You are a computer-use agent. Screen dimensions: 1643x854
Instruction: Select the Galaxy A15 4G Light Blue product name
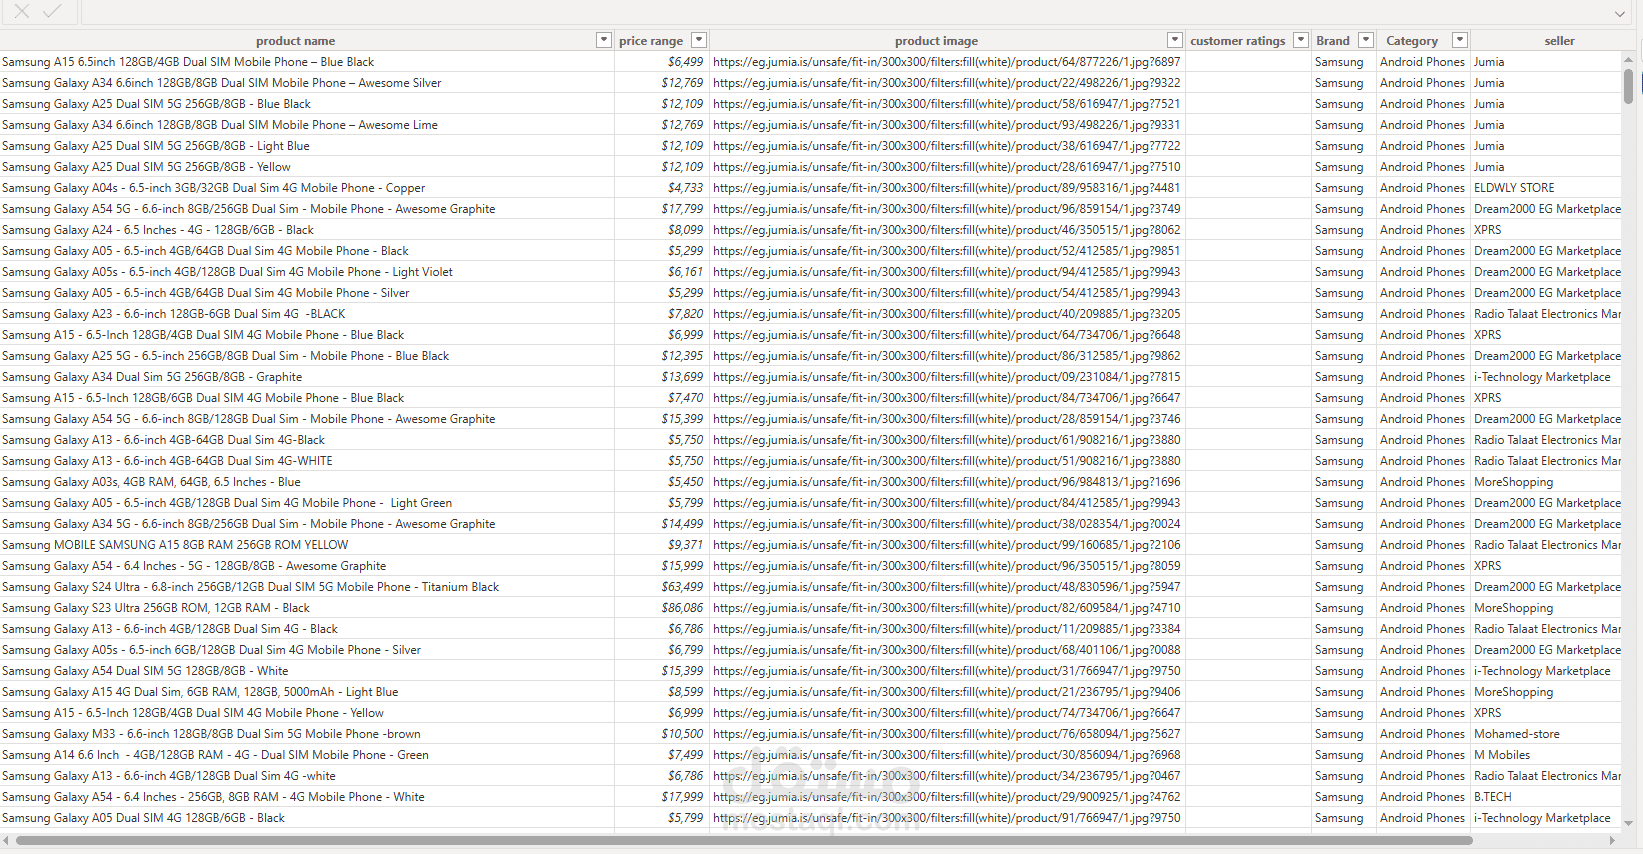[x=200, y=692]
